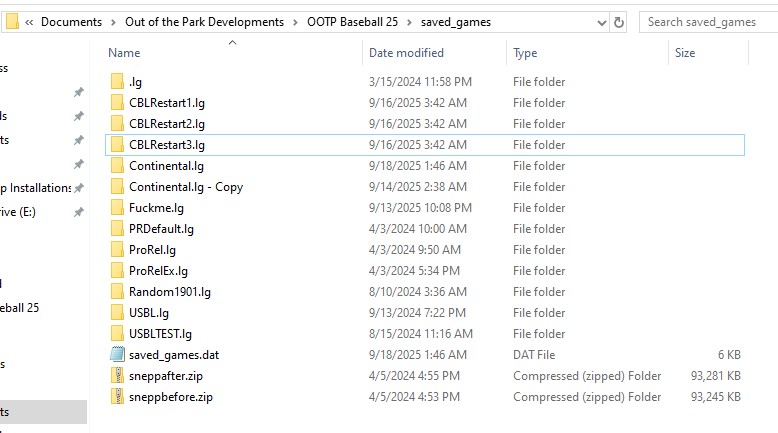Select the ProRelEx.lg folder row
778x433 pixels.
coord(158,271)
